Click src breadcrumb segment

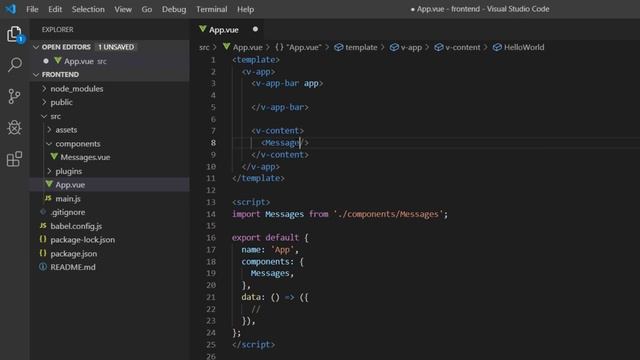[x=204, y=47]
